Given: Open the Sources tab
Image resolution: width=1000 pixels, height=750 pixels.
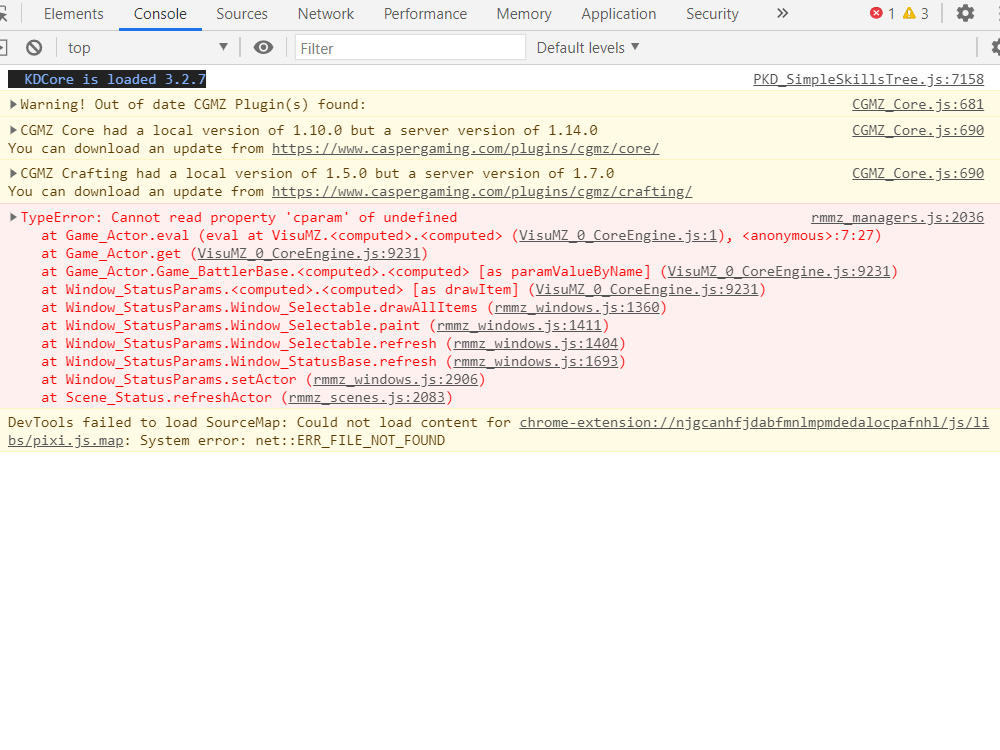Looking at the screenshot, I should (242, 14).
